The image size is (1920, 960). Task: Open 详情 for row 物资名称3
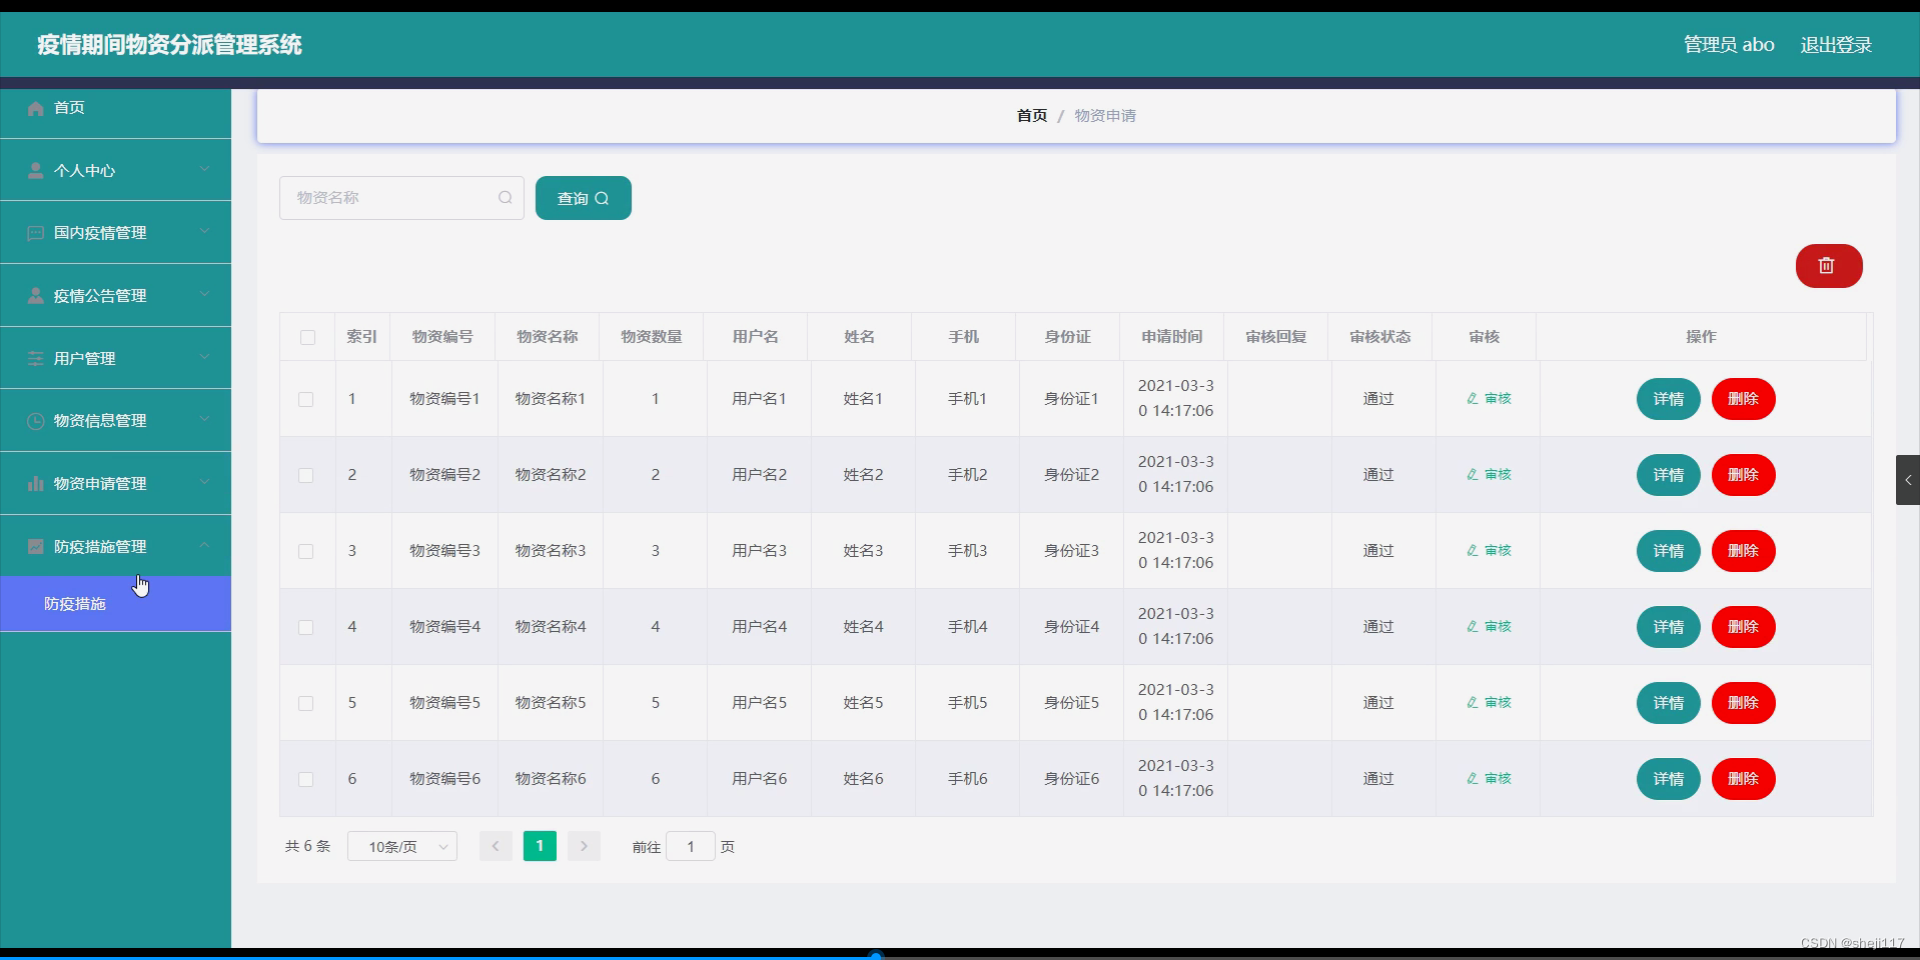click(x=1668, y=551)
